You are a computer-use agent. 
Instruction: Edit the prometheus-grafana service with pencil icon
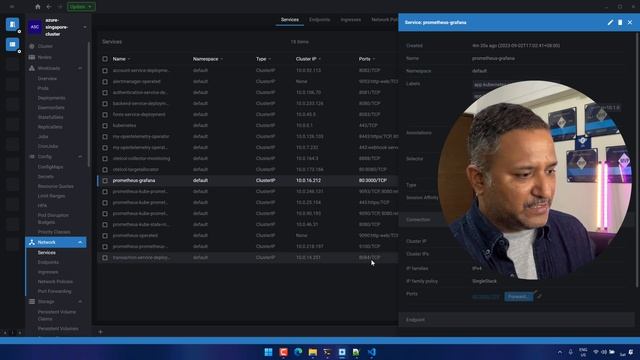point(610,22)
